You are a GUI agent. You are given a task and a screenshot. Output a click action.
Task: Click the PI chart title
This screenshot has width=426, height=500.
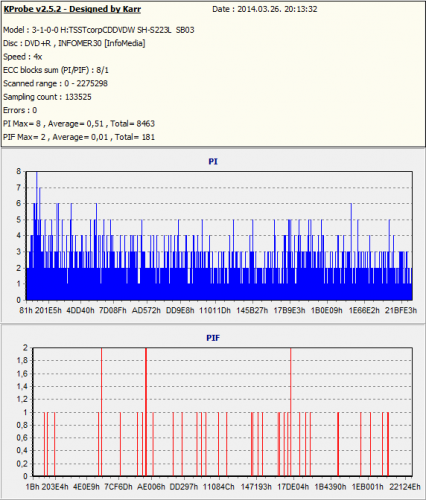click(213, 162)
